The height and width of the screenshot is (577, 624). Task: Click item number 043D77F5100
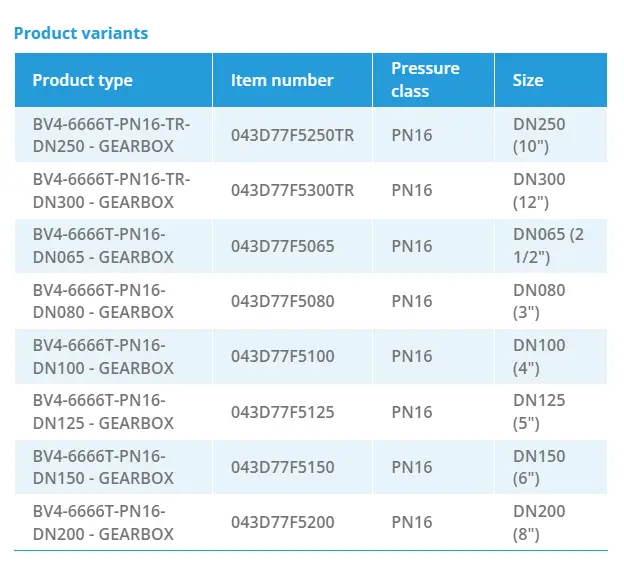coord(282,356)
